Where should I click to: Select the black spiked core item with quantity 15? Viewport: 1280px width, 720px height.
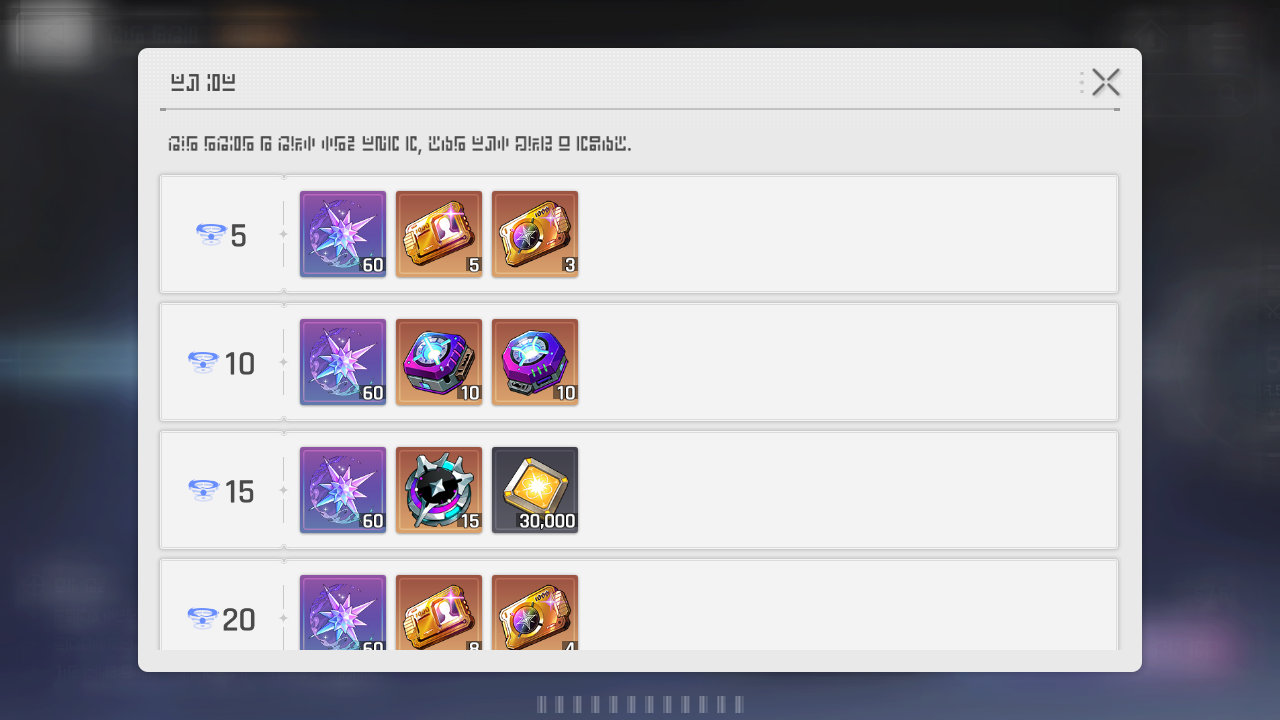coord(439,490)
